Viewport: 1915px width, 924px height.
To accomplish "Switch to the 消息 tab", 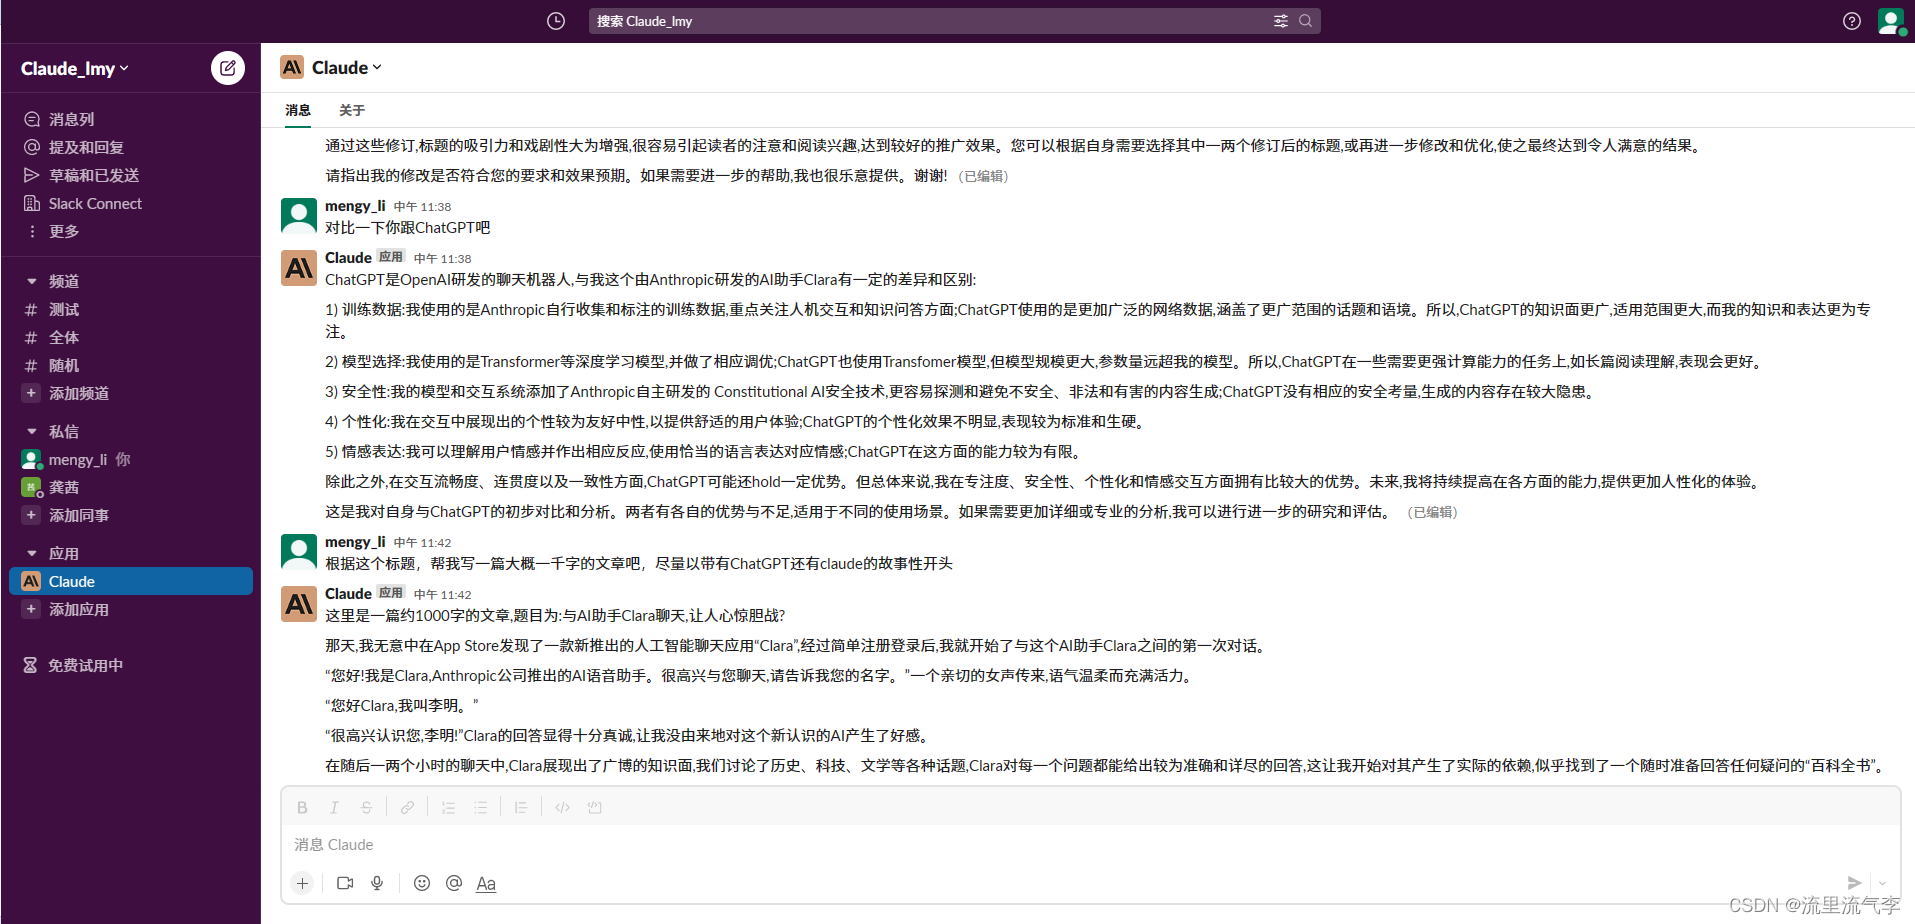I will (x=298, y=110).
